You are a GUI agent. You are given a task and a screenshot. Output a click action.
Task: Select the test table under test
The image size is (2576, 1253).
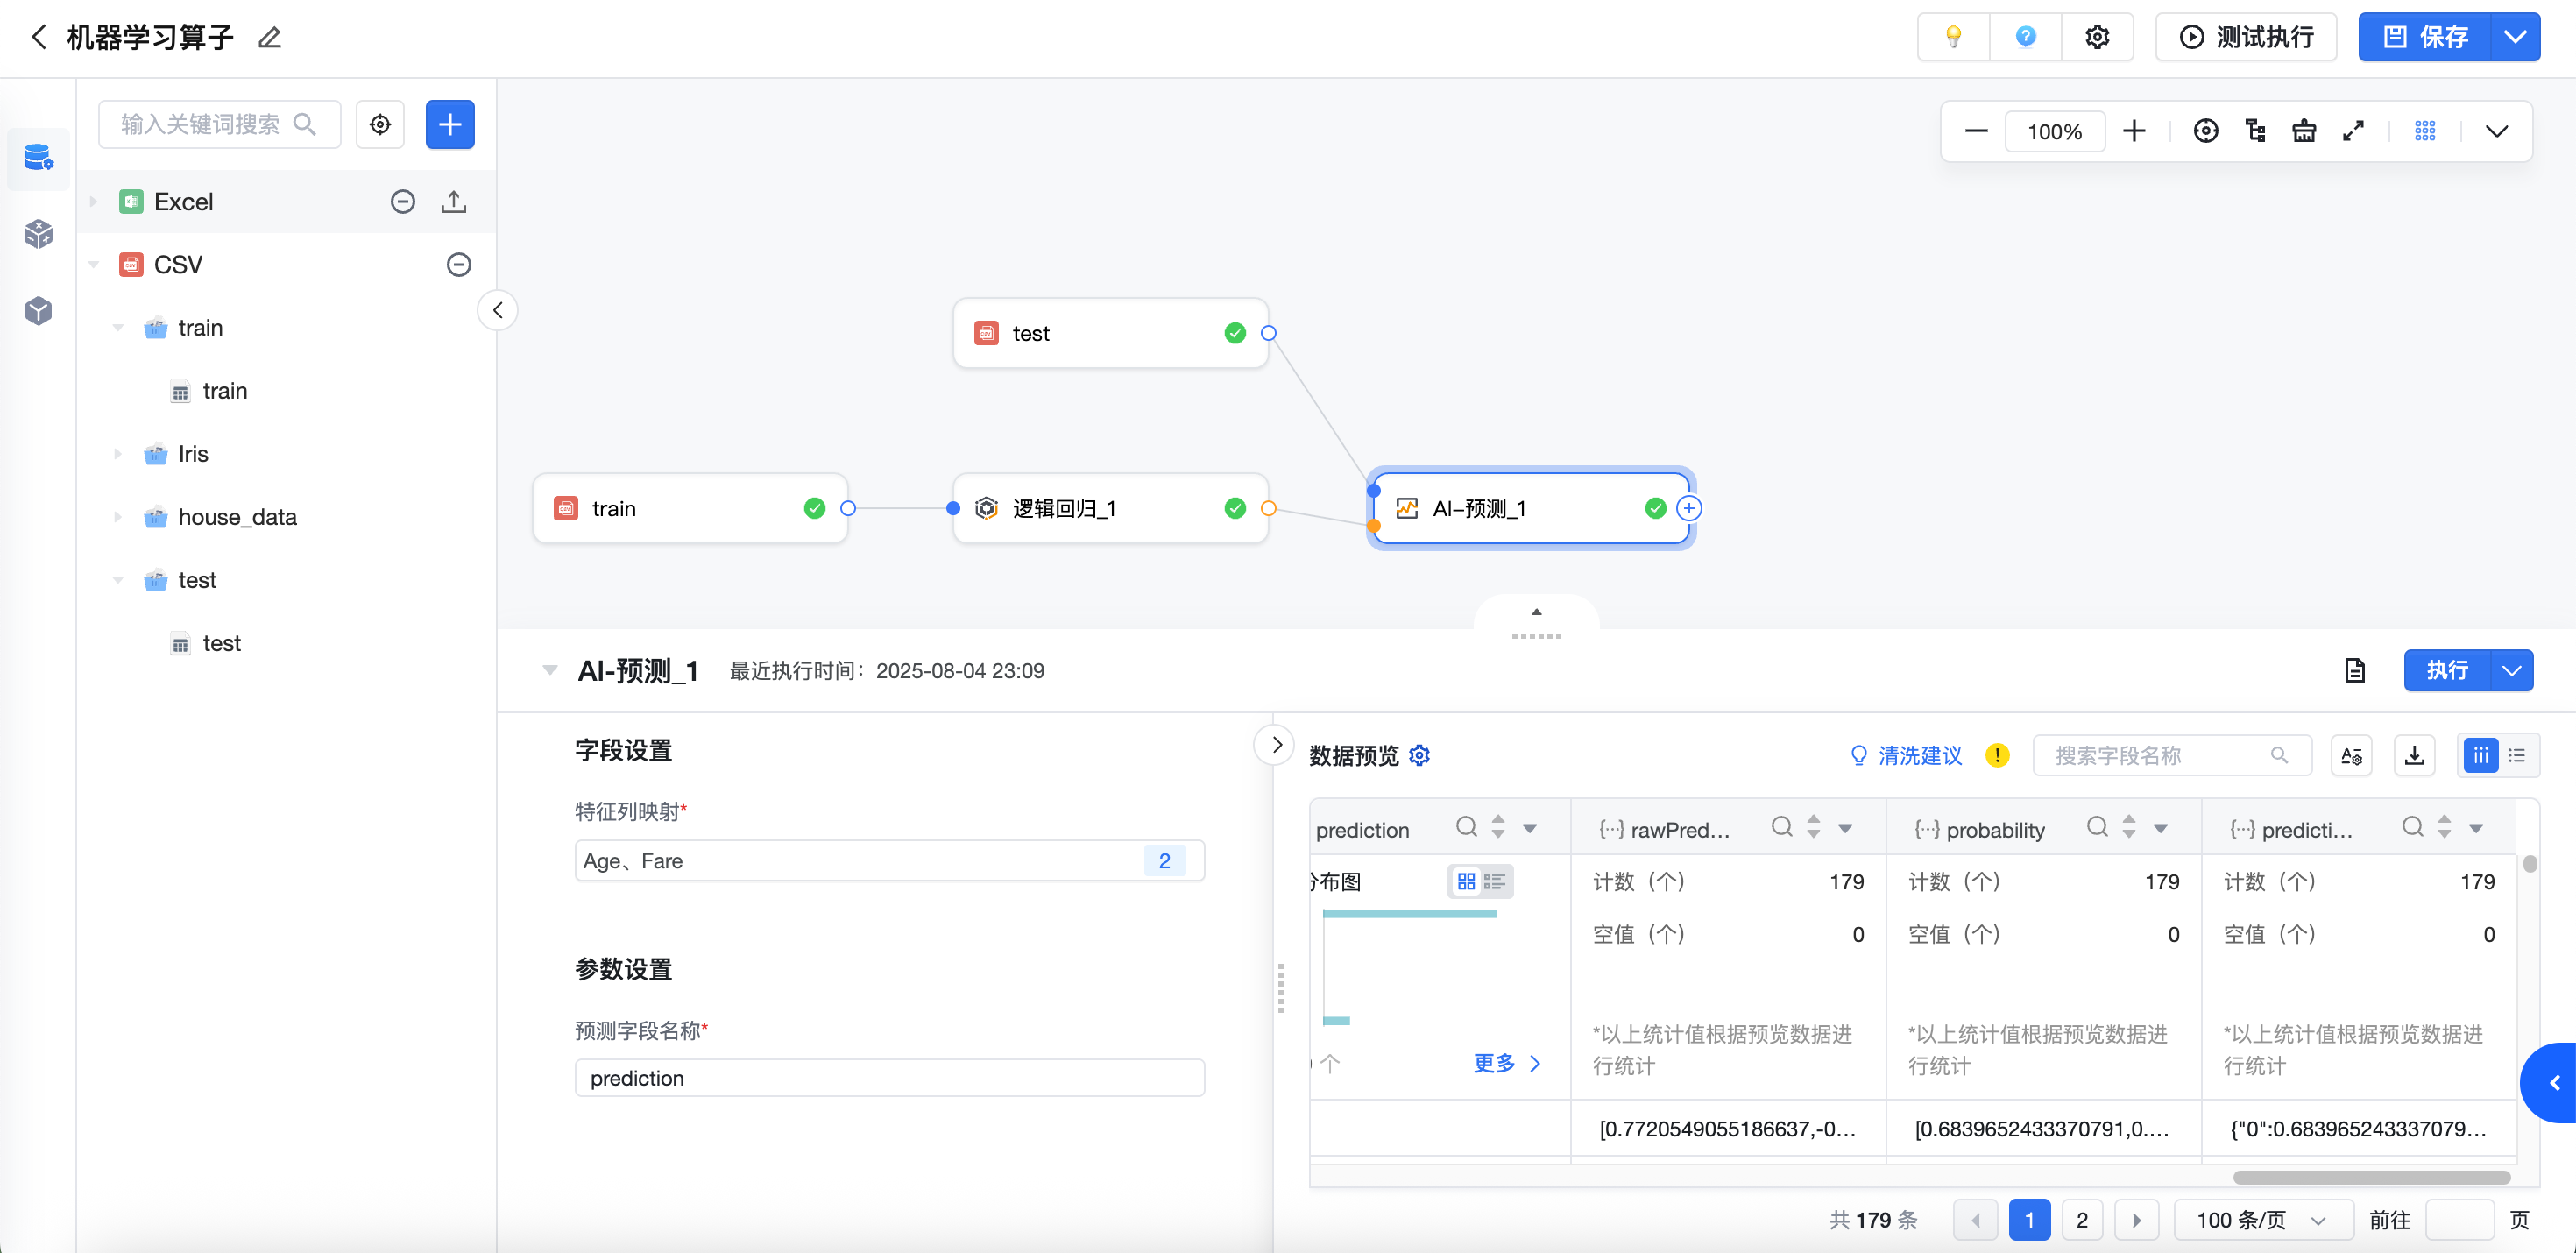(x=222, y=643)
